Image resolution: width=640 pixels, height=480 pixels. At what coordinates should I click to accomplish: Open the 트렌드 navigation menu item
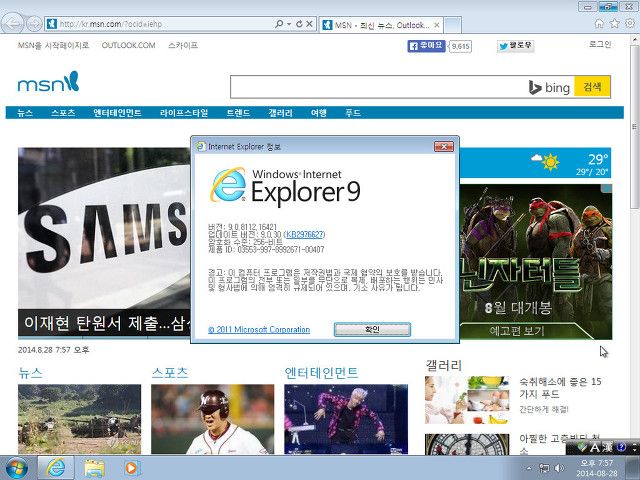pos(238,113)
